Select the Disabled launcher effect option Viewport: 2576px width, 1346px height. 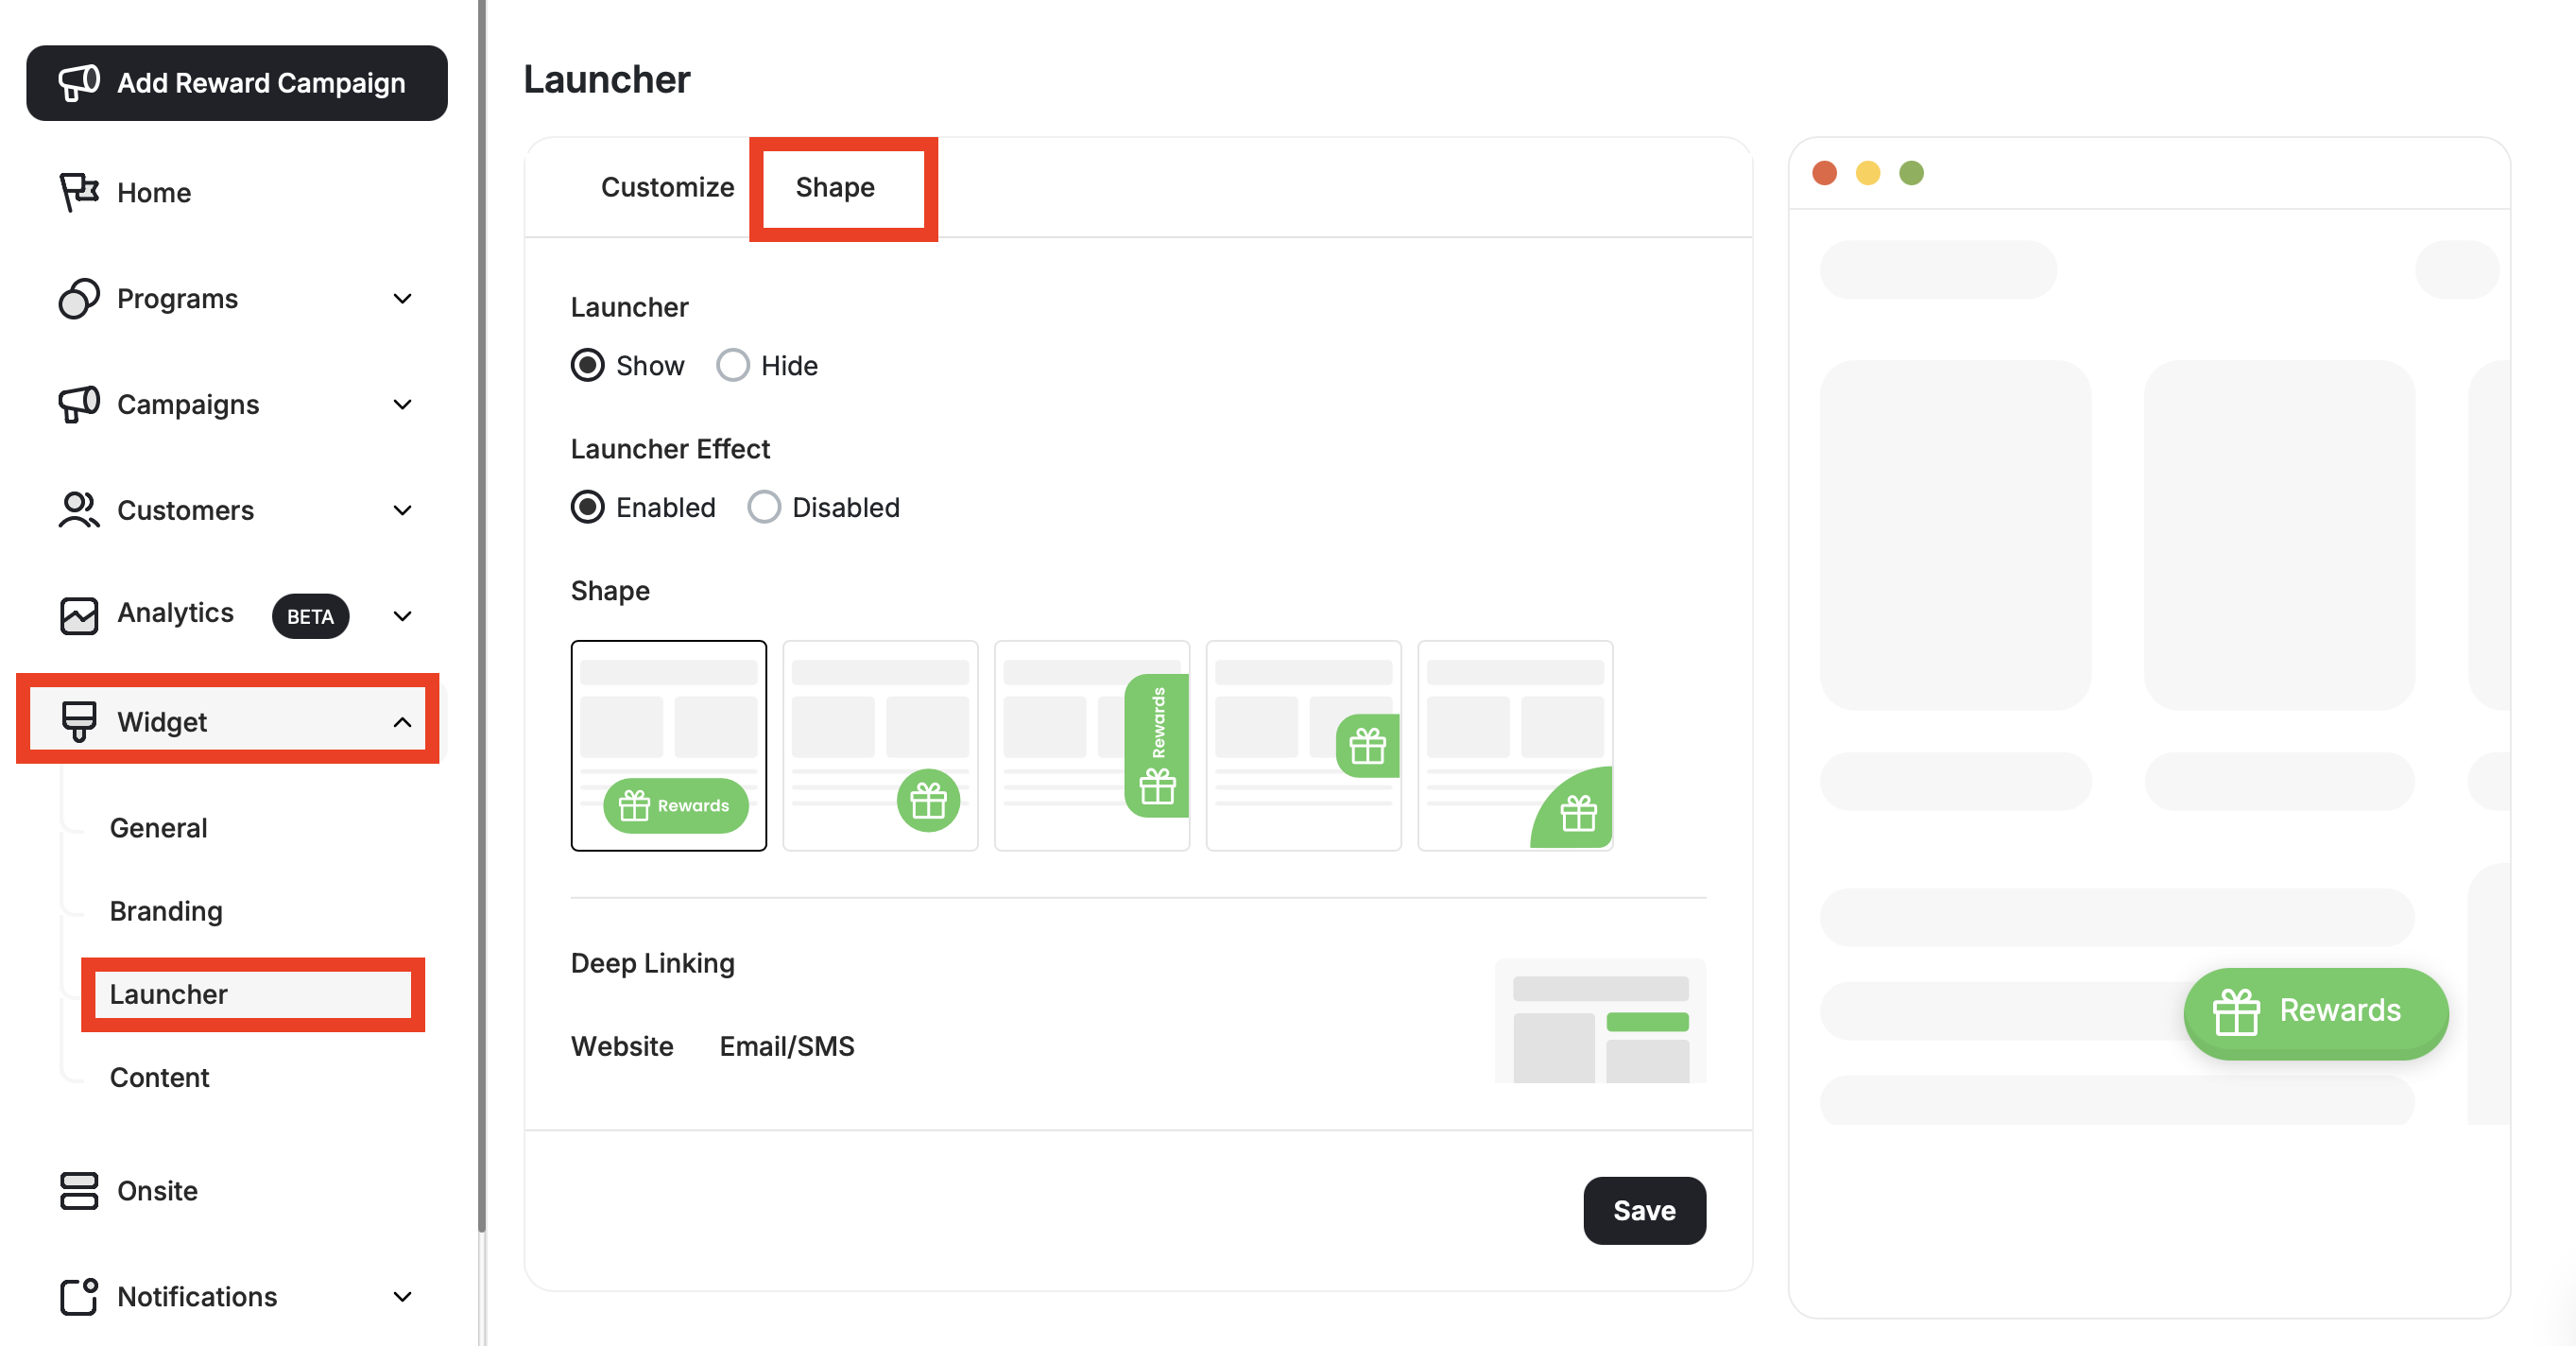[x=764, y=507]
